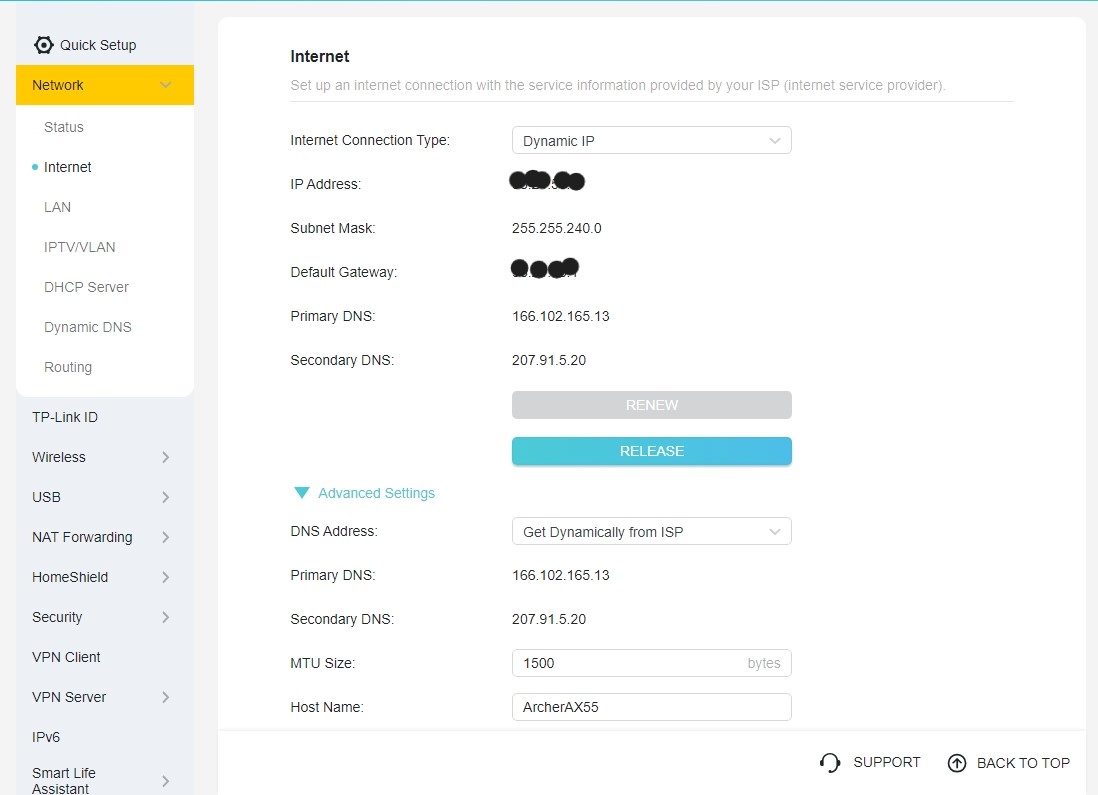Click BACK TO TOP text
Viewport: 1098px width, 795px height.
coord(1023,763)
